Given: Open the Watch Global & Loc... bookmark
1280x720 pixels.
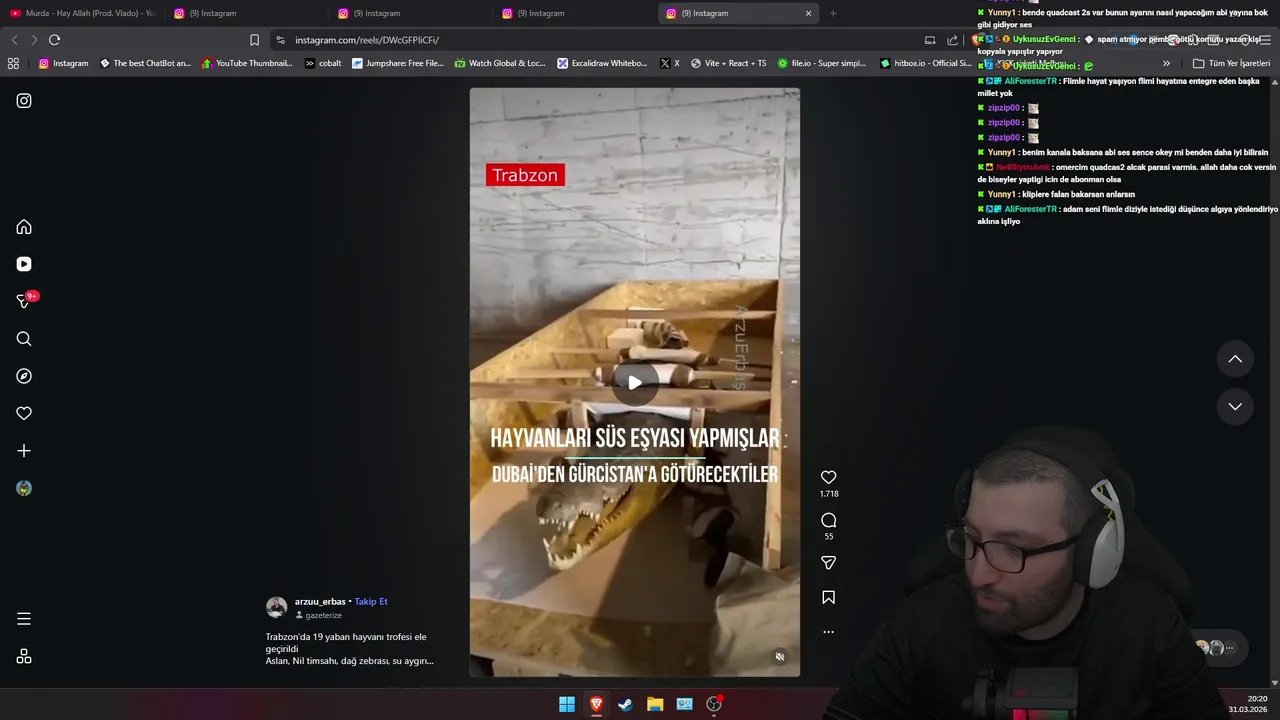Looking at the screenshot, I should 500,63.
